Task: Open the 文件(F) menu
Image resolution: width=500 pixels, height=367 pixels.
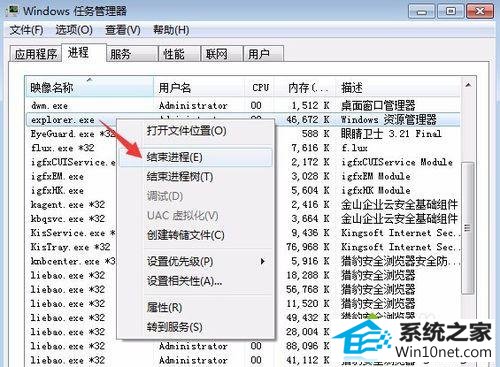Action: (x=26, y=30)
